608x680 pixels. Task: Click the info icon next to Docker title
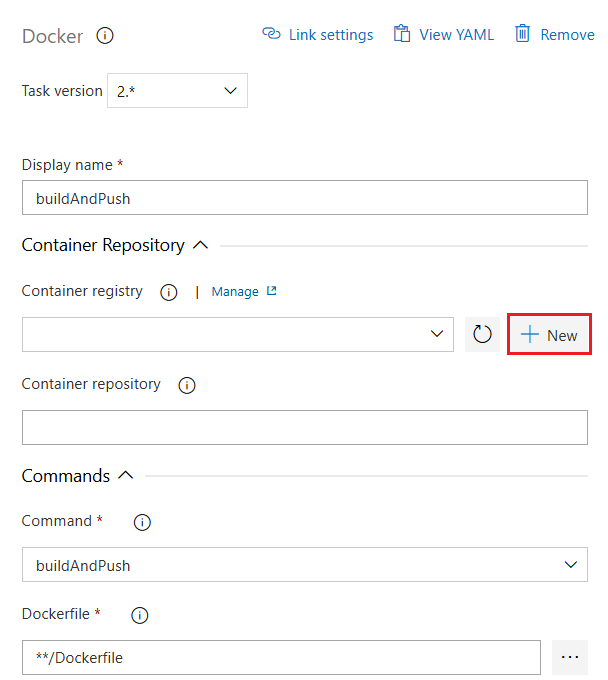pyautogui.click(x=105, y=36)
